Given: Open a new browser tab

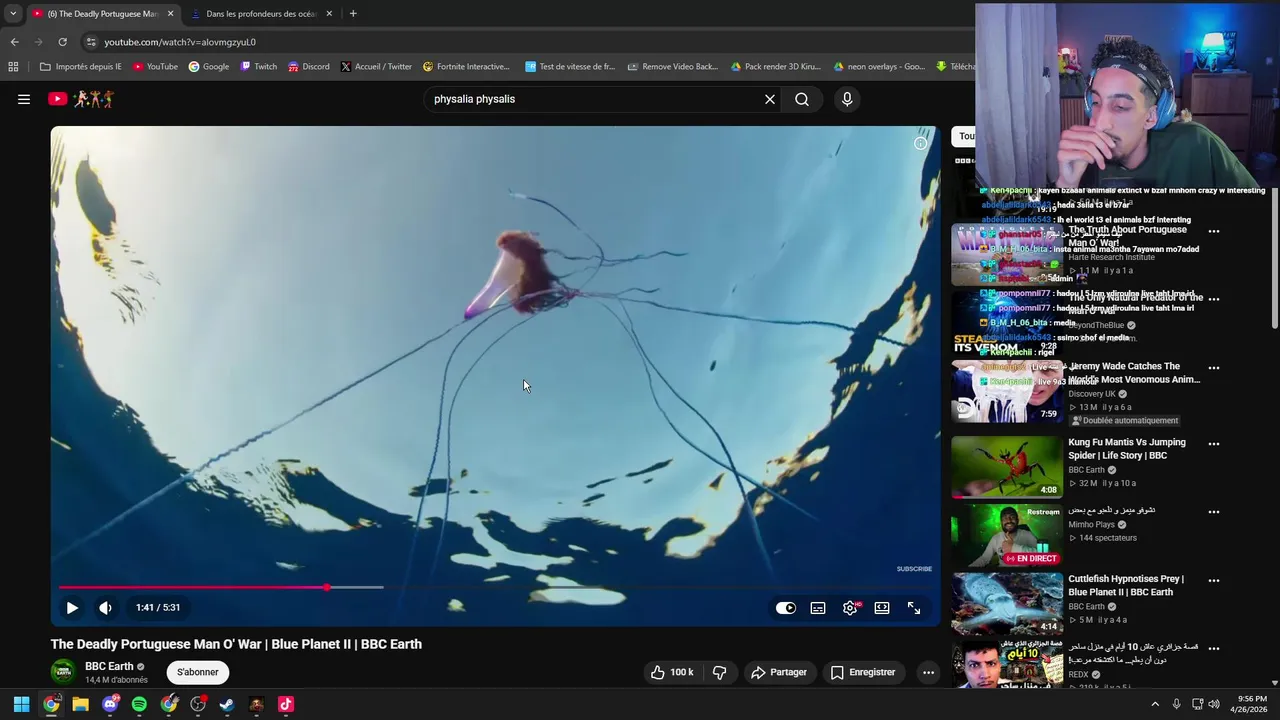Looking at the screenshot, I should (353, 14).
